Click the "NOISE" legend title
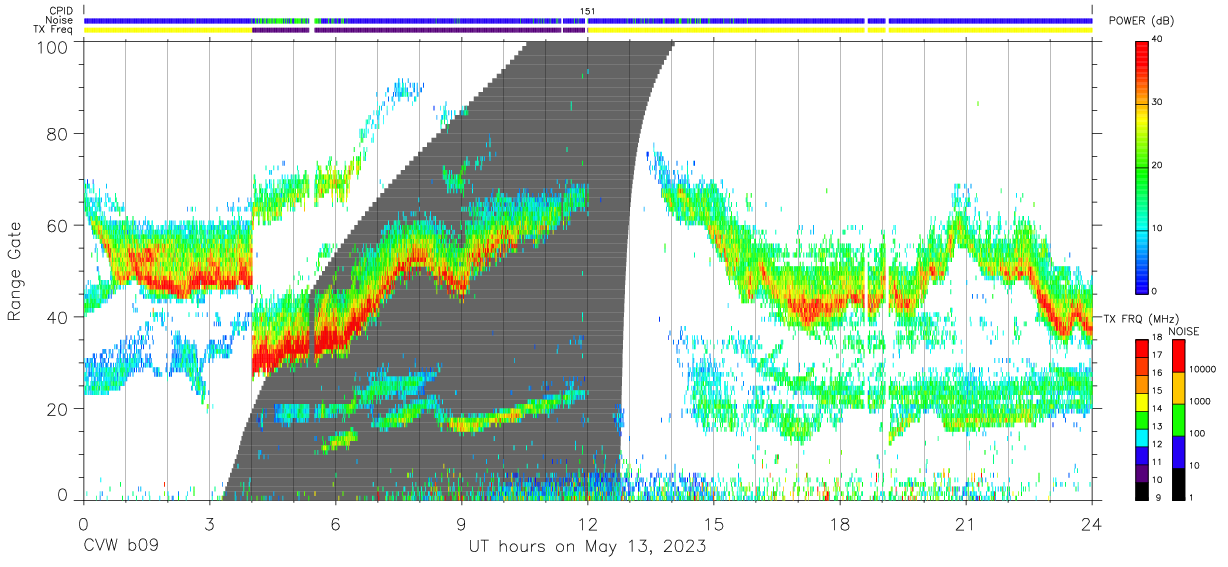1228x567 pixels. click(x=1186, y=331)
